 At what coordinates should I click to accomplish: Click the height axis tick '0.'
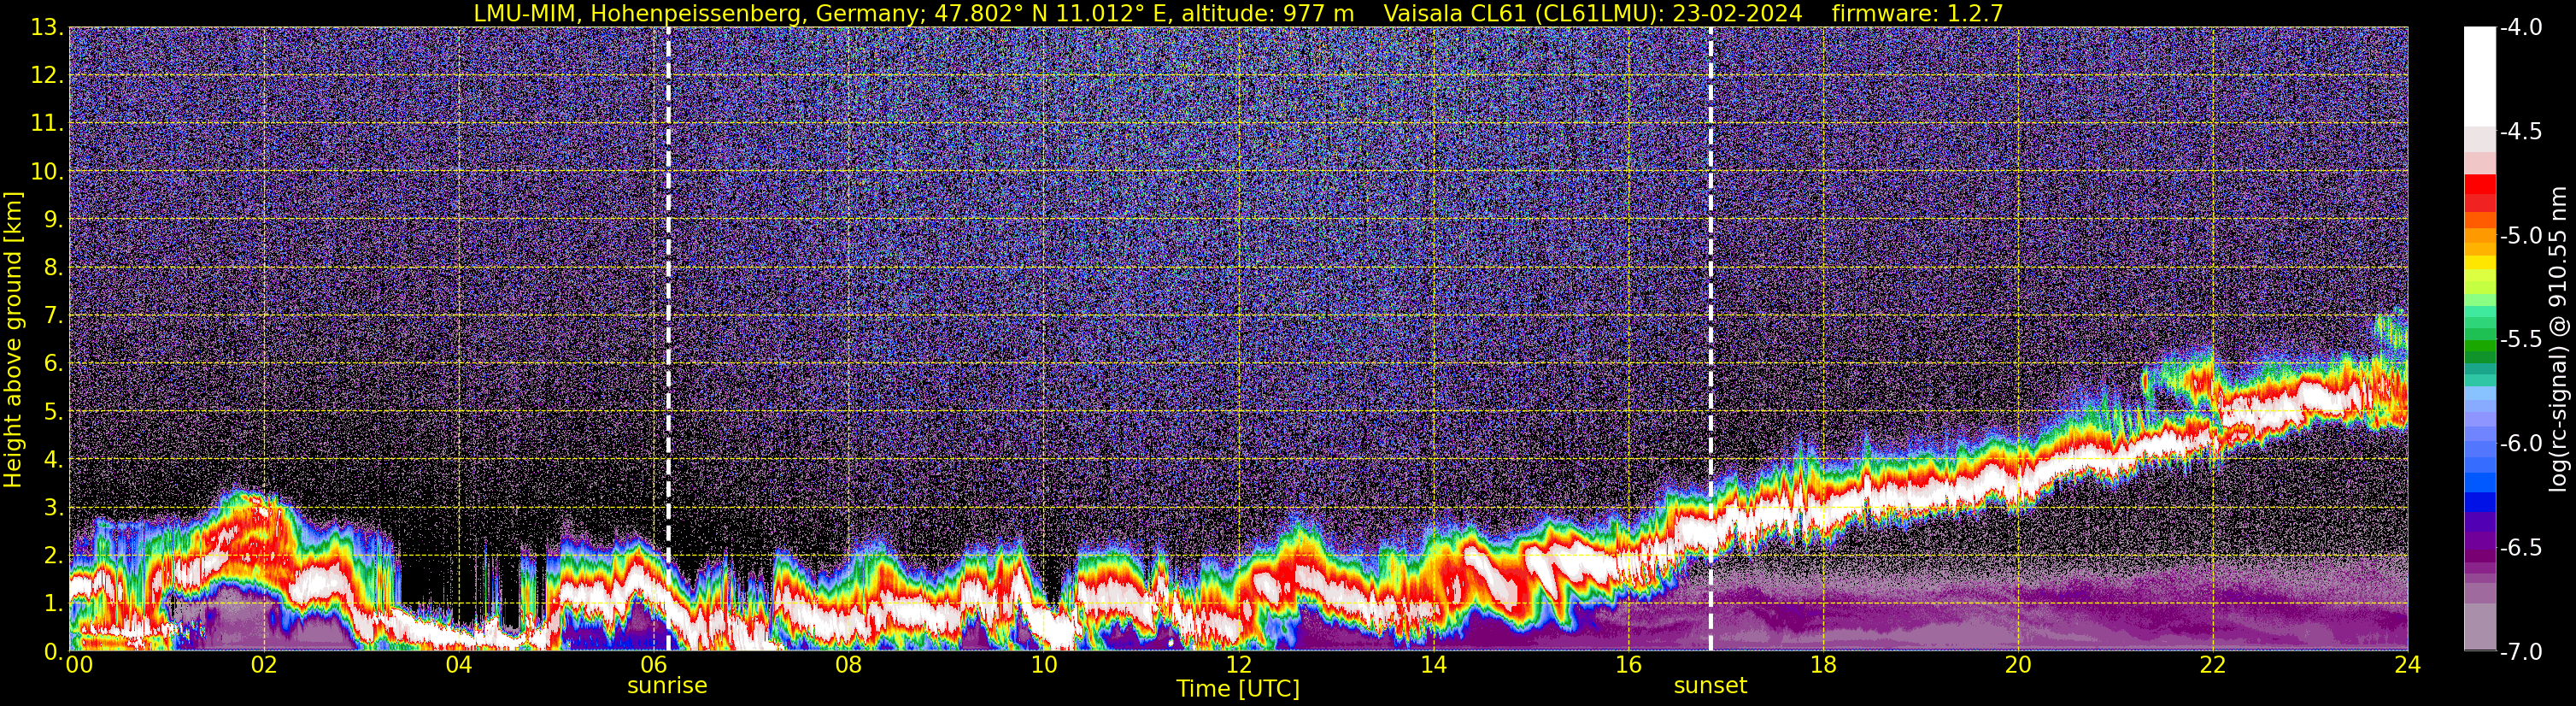click(54, 652)
